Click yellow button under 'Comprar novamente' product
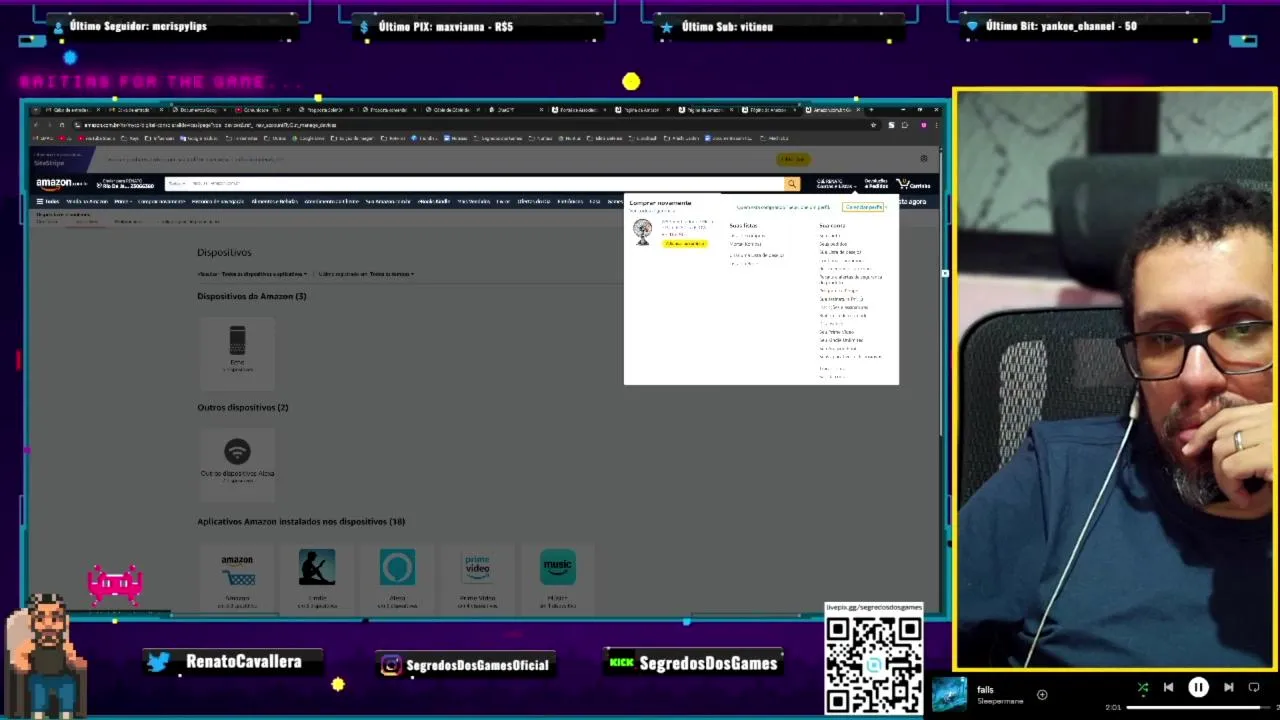 685,244
